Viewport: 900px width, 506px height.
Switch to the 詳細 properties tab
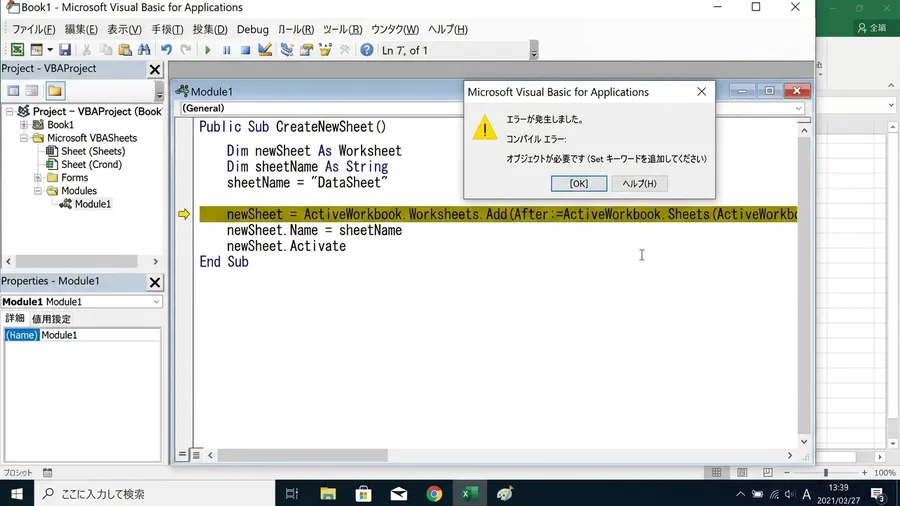(15, 318)
